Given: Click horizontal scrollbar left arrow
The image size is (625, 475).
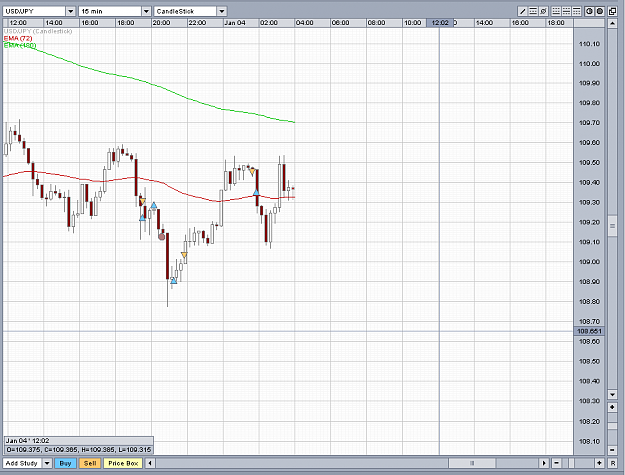Looking at the screenshot, I should click(150, 463).
